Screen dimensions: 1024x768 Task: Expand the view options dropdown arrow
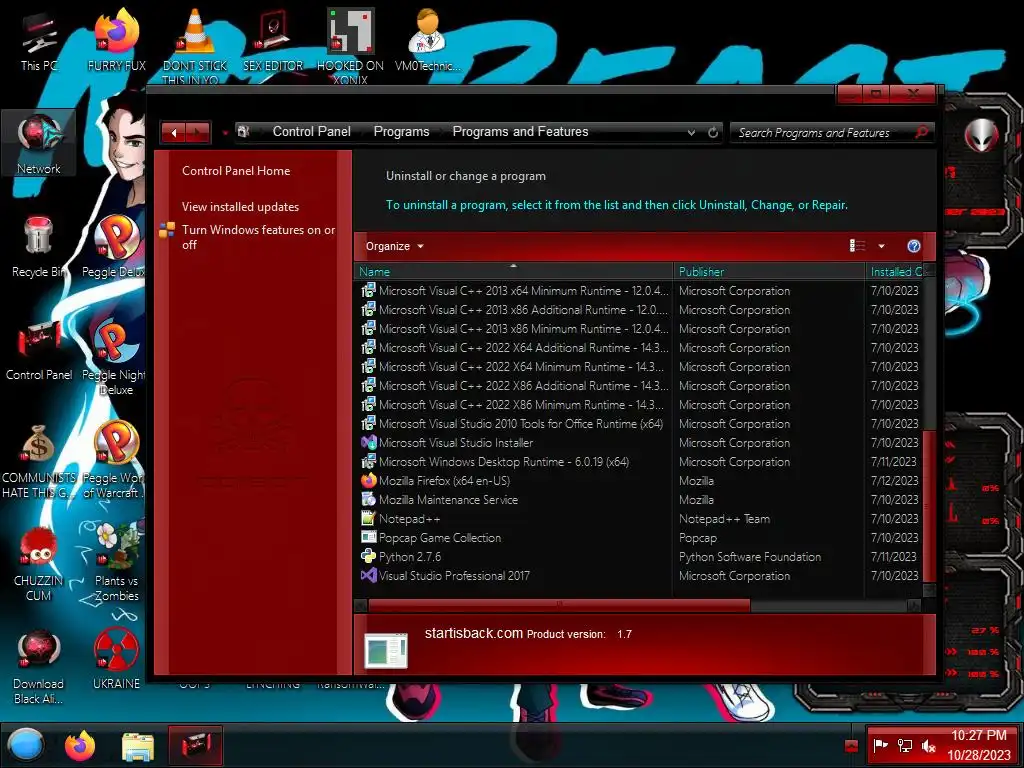[x=881, y=246]
